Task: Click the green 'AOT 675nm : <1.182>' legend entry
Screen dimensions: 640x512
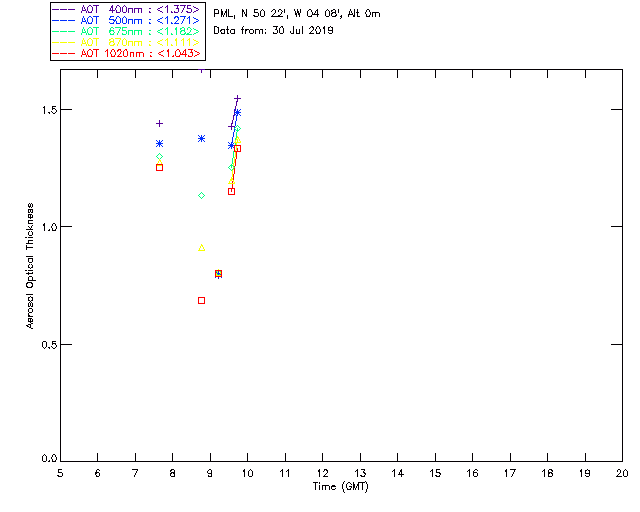Action: pyautogui.click(x=127, y=31)
